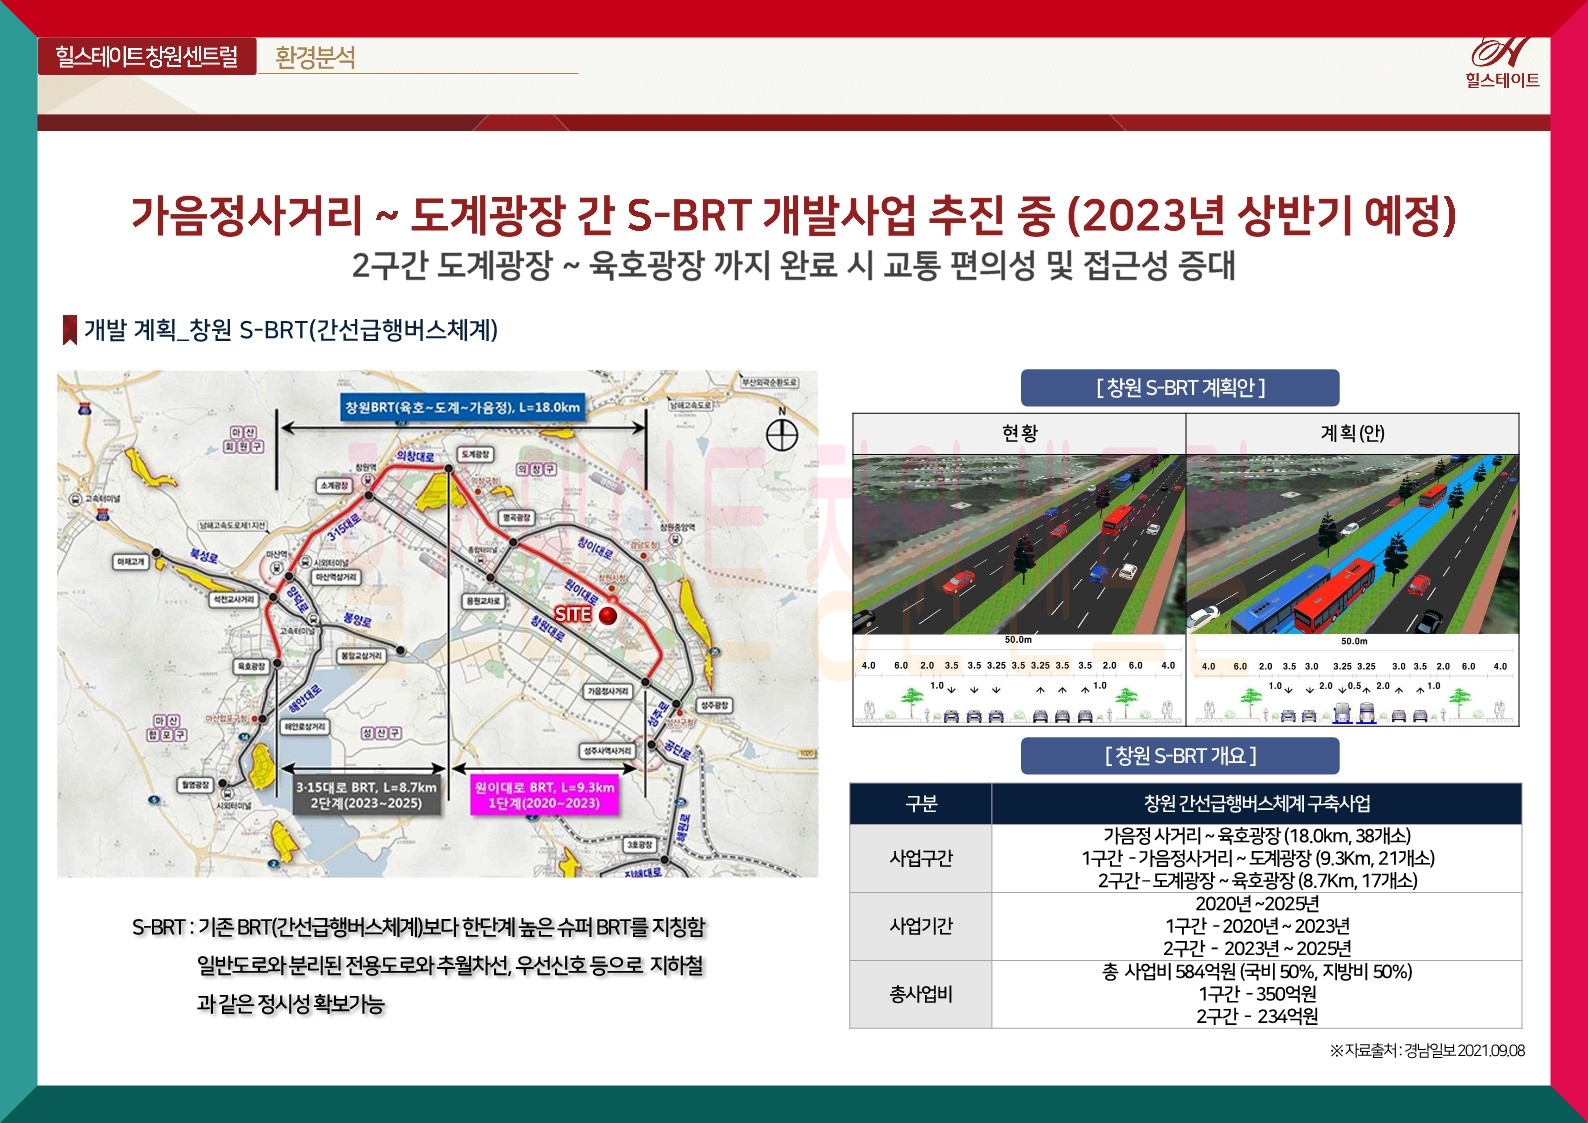1588x1123 pixels.
Task: Click the 2020년 ~2025년 period text
Action: (x=1257, y=904)
